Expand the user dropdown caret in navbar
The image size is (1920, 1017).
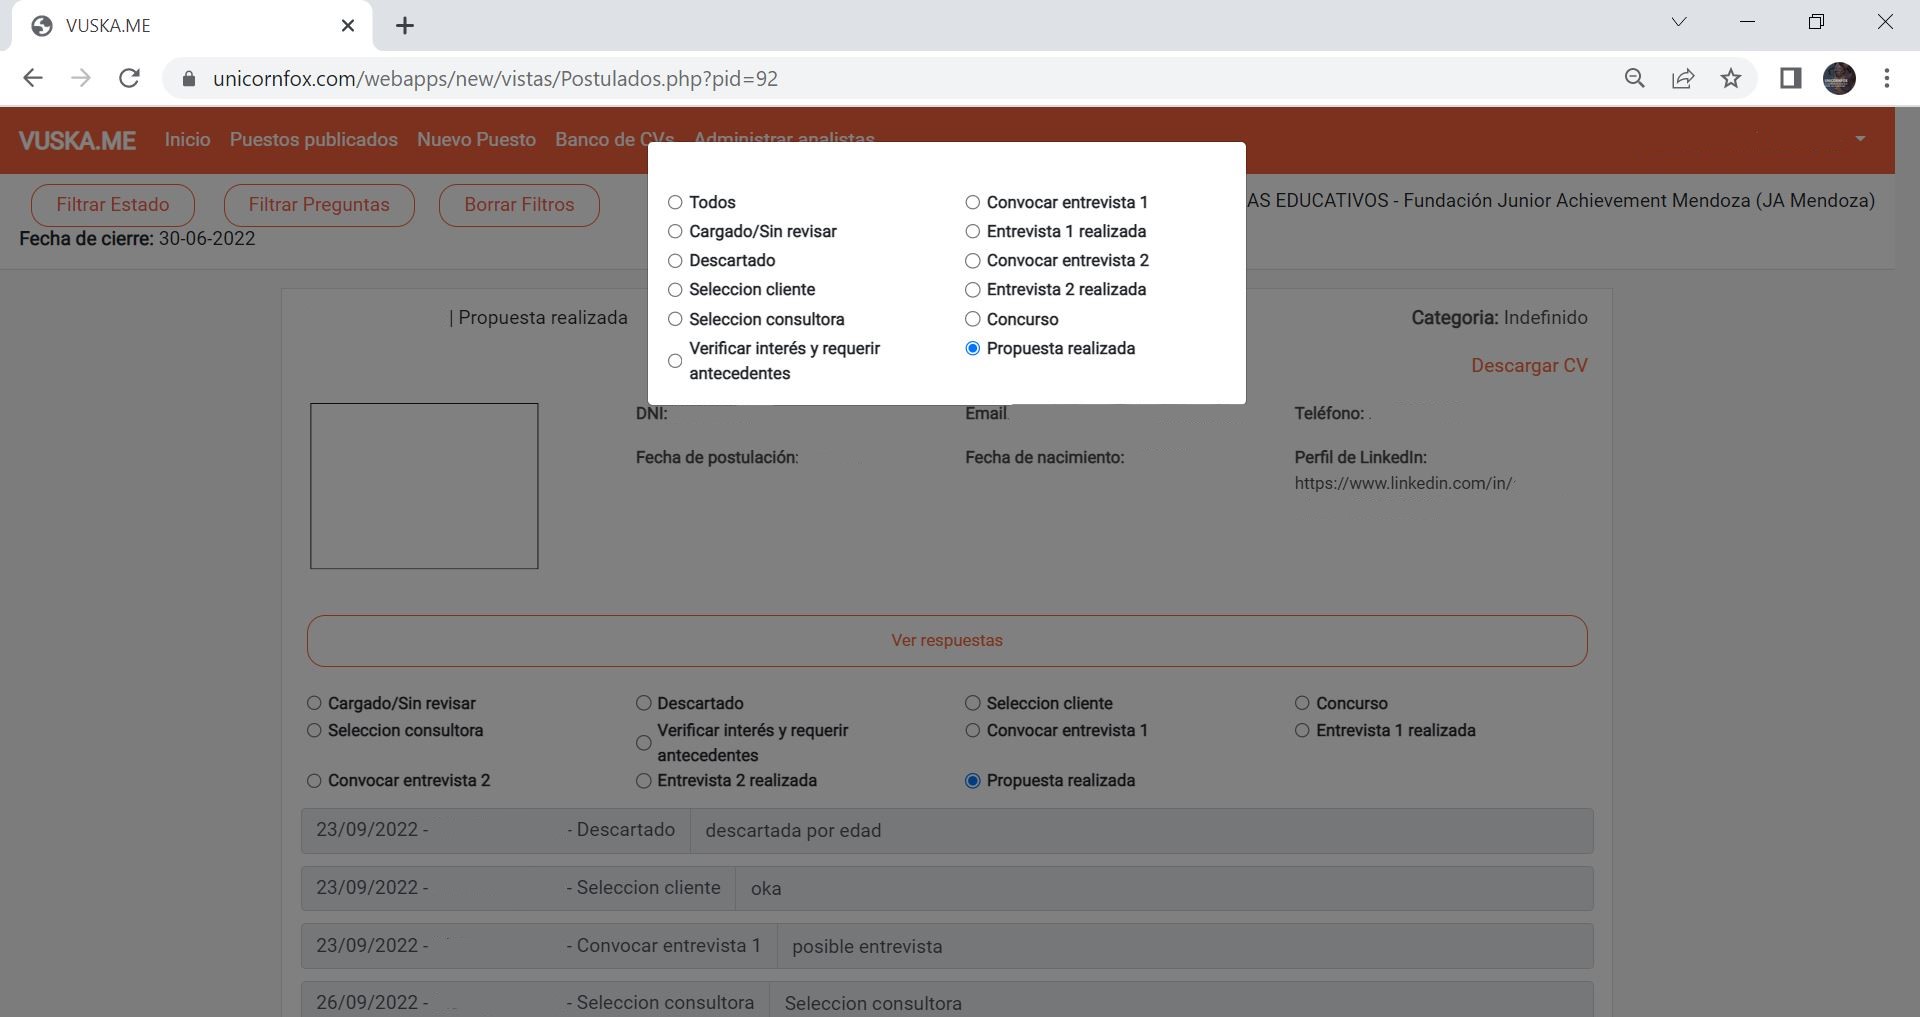(x=1860, y=139)
